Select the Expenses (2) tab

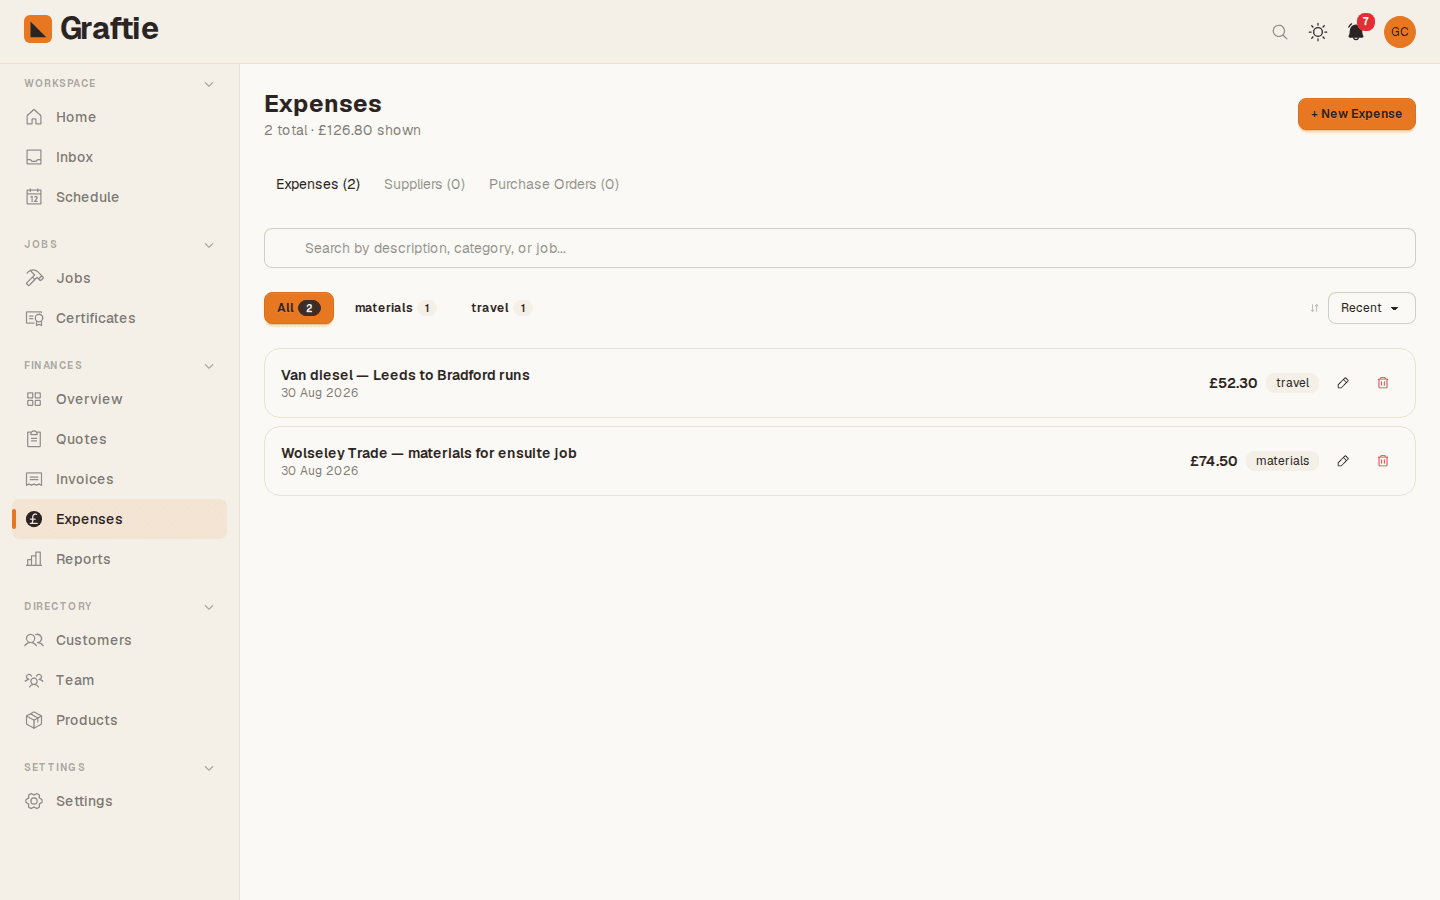pos(318,184)
